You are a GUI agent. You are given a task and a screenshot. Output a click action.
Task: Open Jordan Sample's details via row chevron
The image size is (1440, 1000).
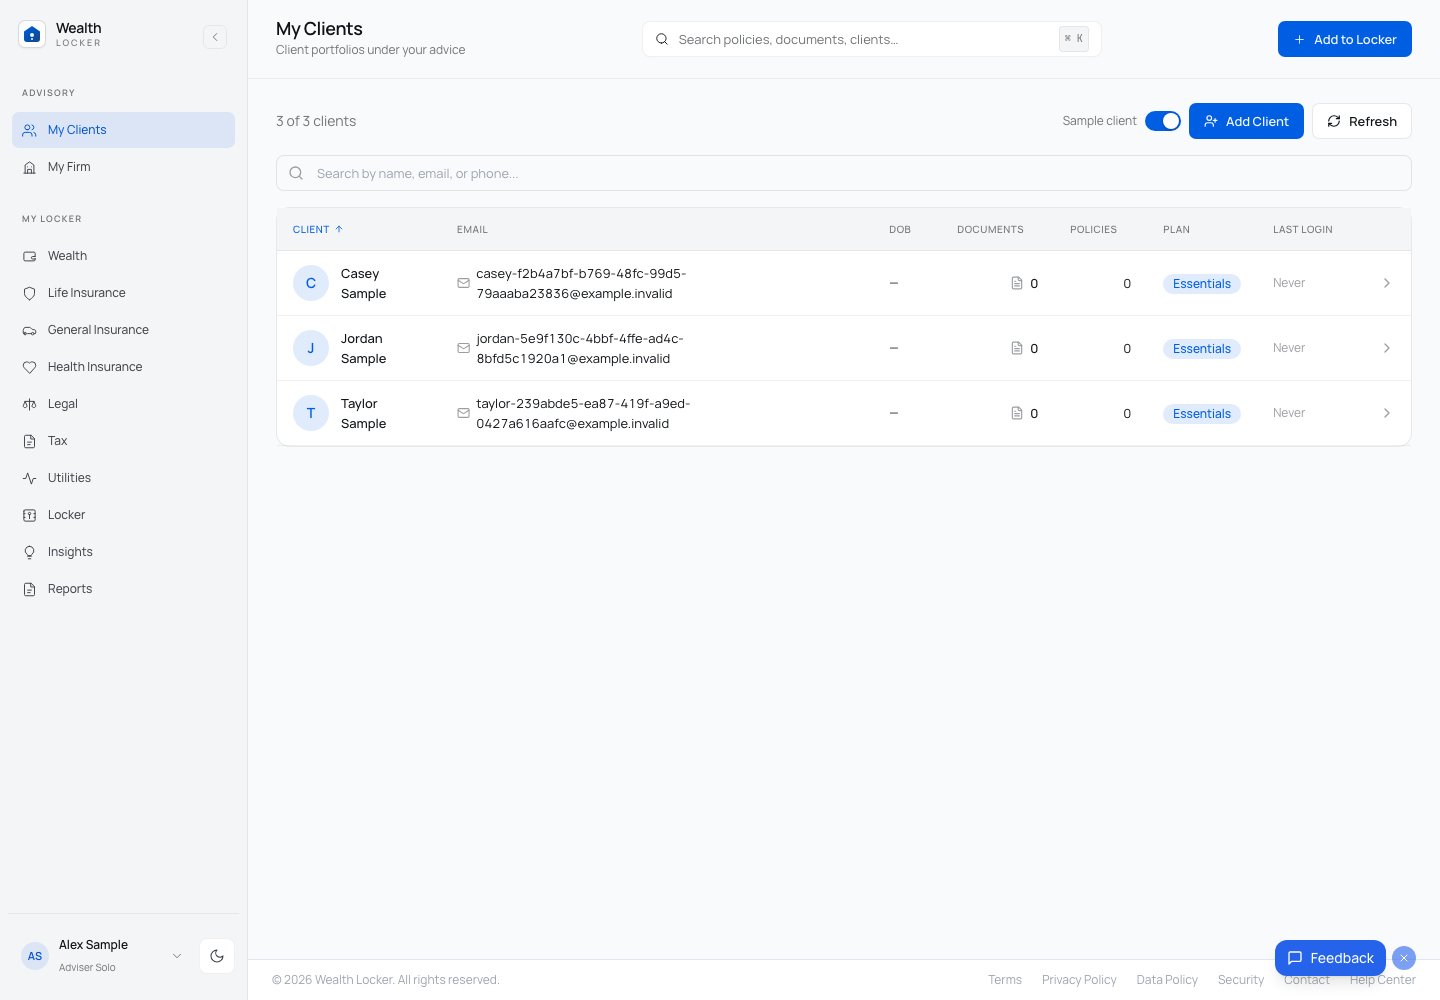(x=1387, y=348)
